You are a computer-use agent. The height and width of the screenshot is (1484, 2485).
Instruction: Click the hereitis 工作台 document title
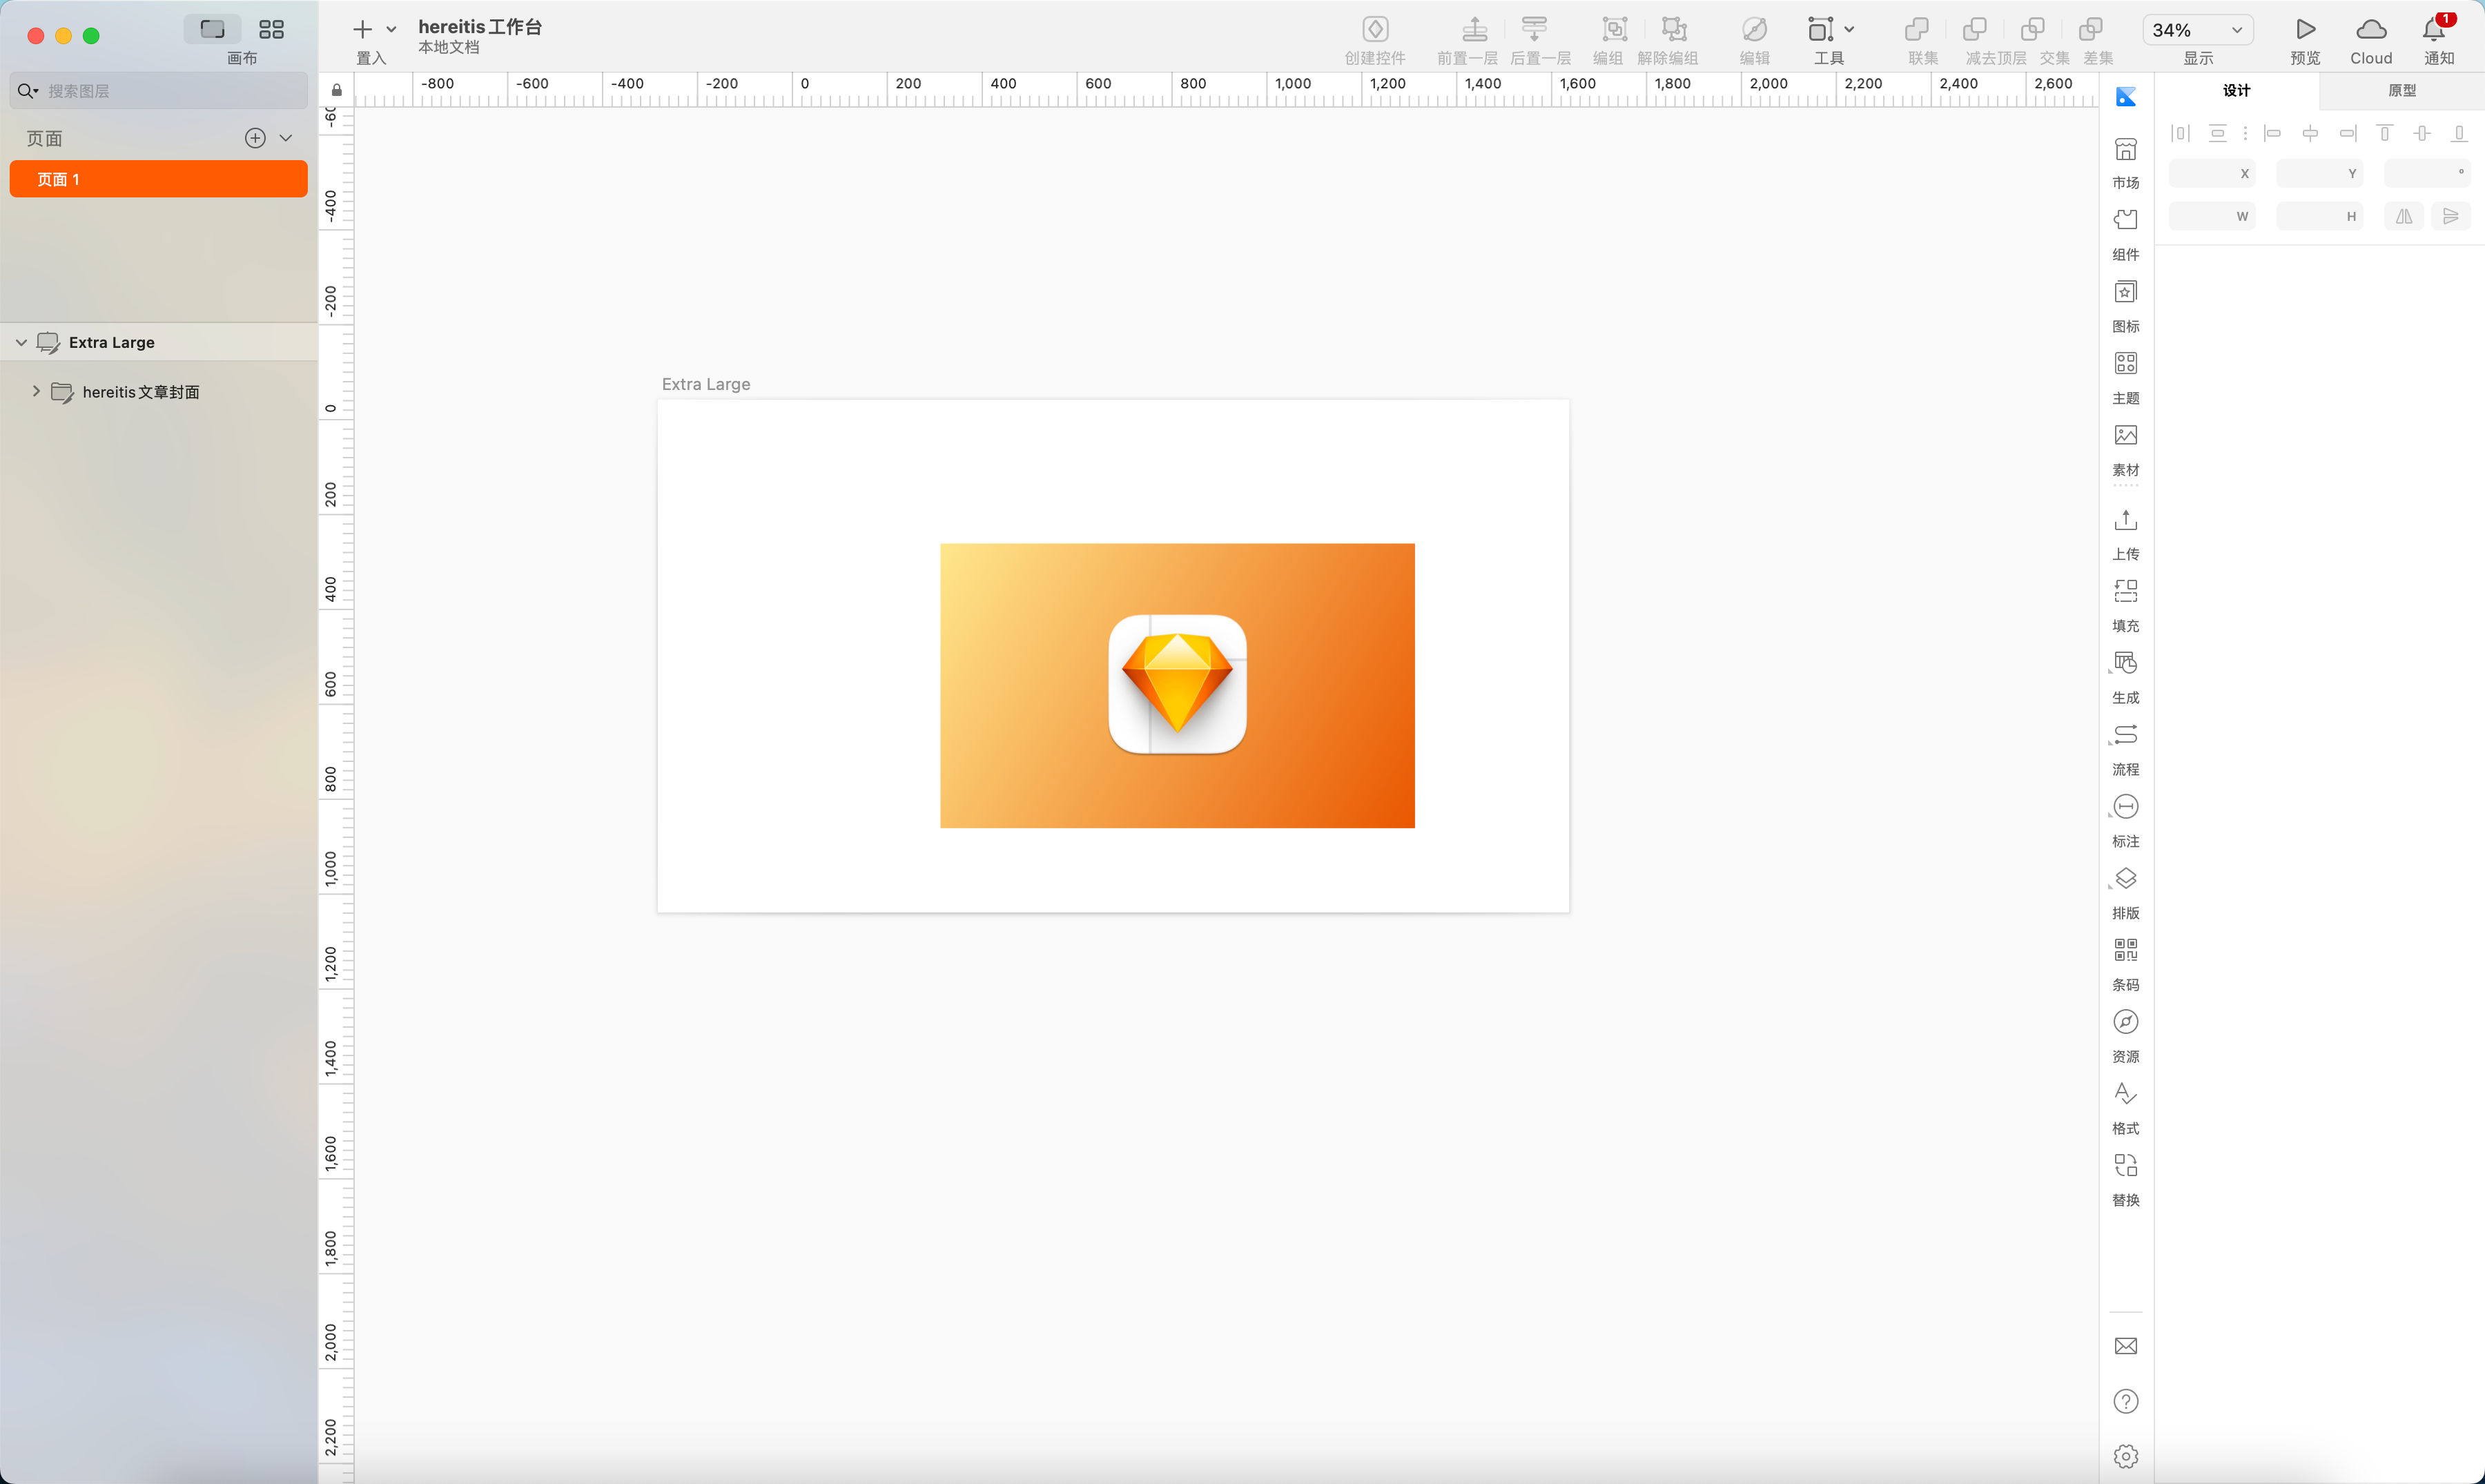pyautogui.click(x=480, y=27)
